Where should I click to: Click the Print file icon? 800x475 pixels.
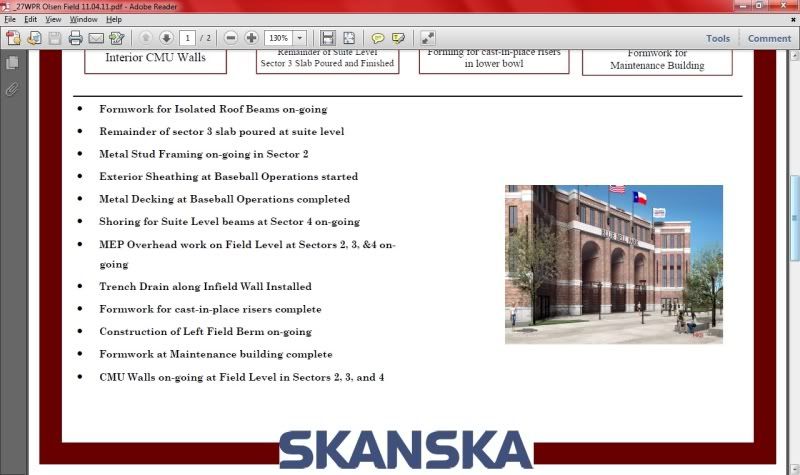point(75,39)
